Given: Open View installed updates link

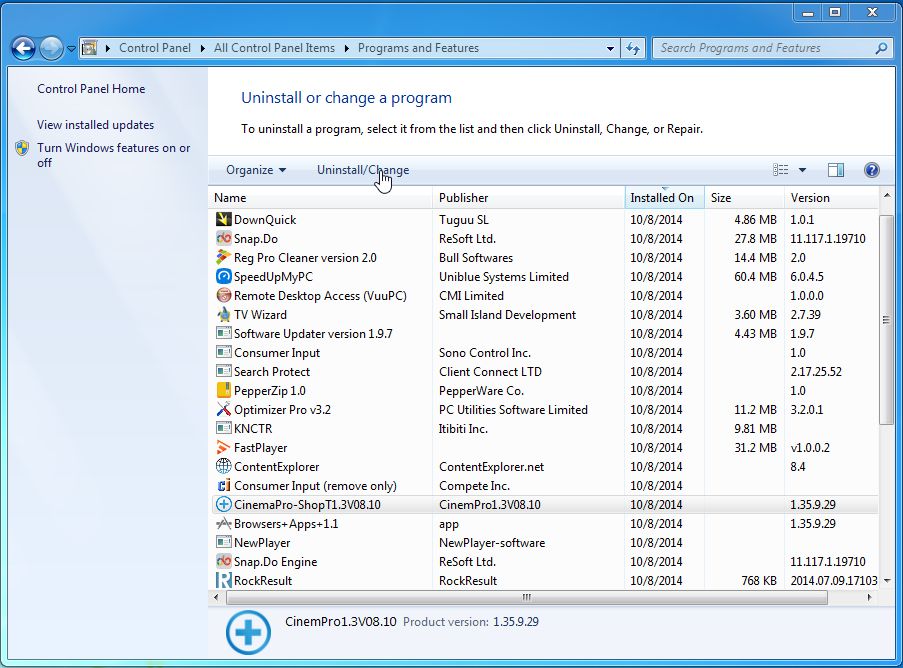Looking at the screenshot, I should point(95,125).
